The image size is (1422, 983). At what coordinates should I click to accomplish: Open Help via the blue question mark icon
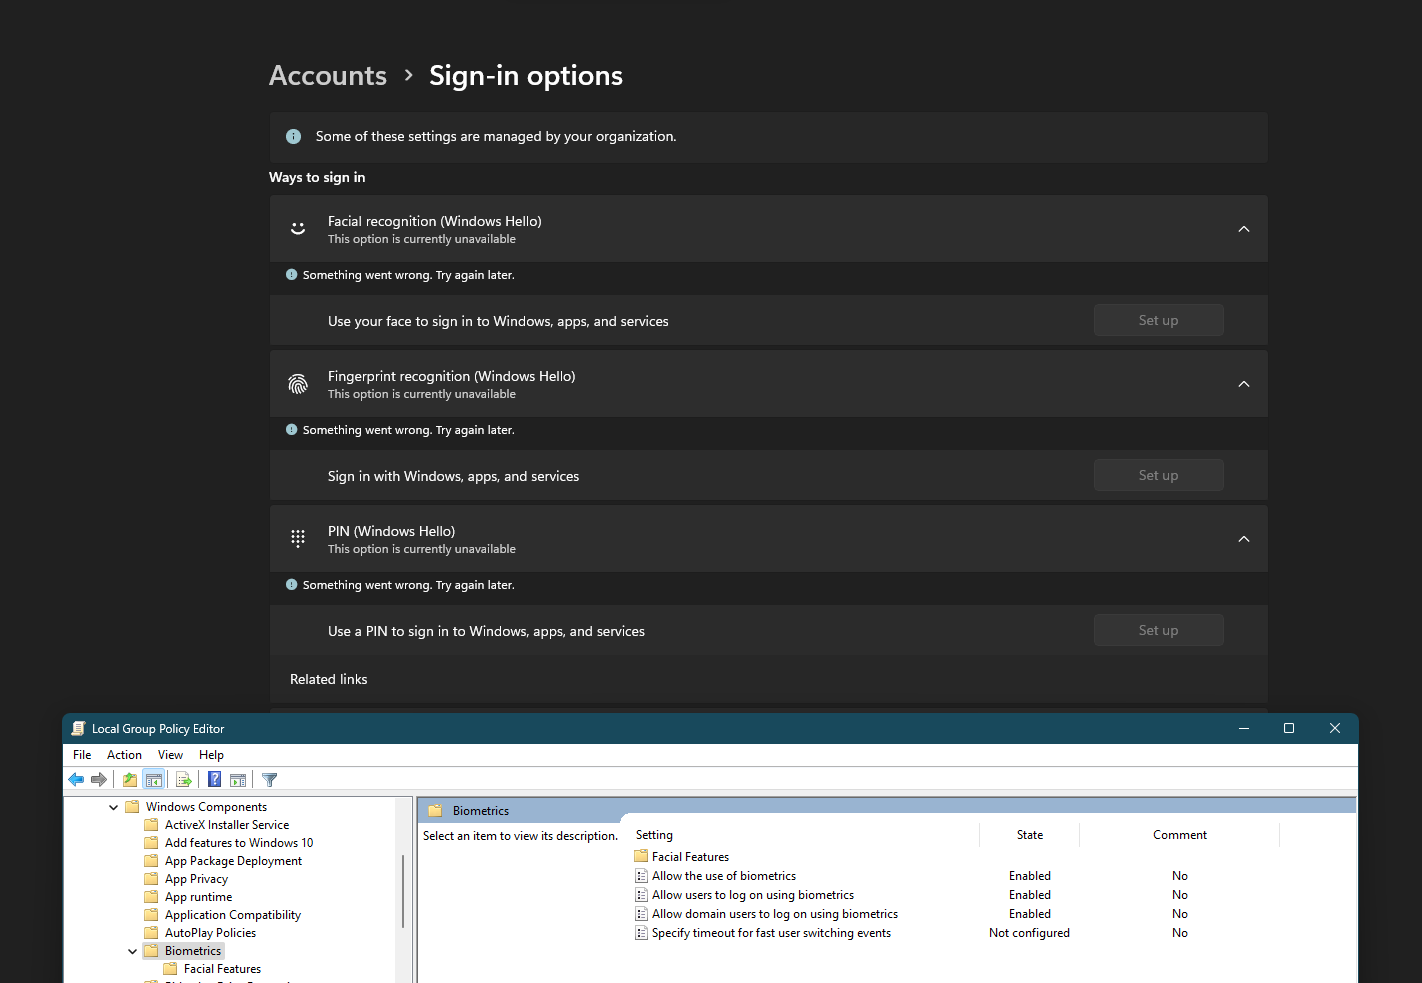coord(214,780)
